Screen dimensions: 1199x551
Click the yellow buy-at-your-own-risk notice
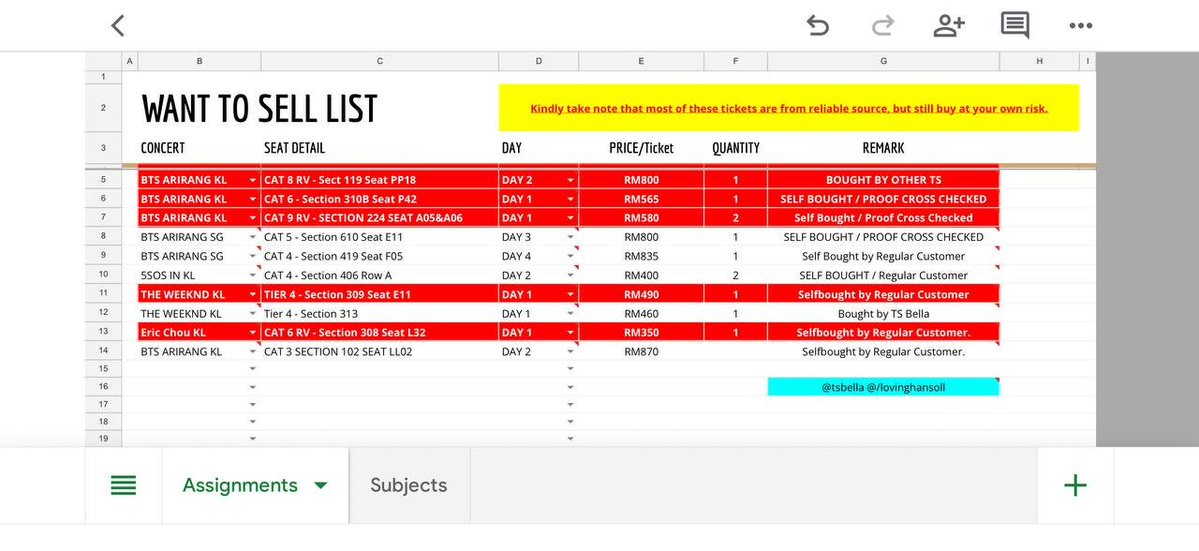coord(788,108)
